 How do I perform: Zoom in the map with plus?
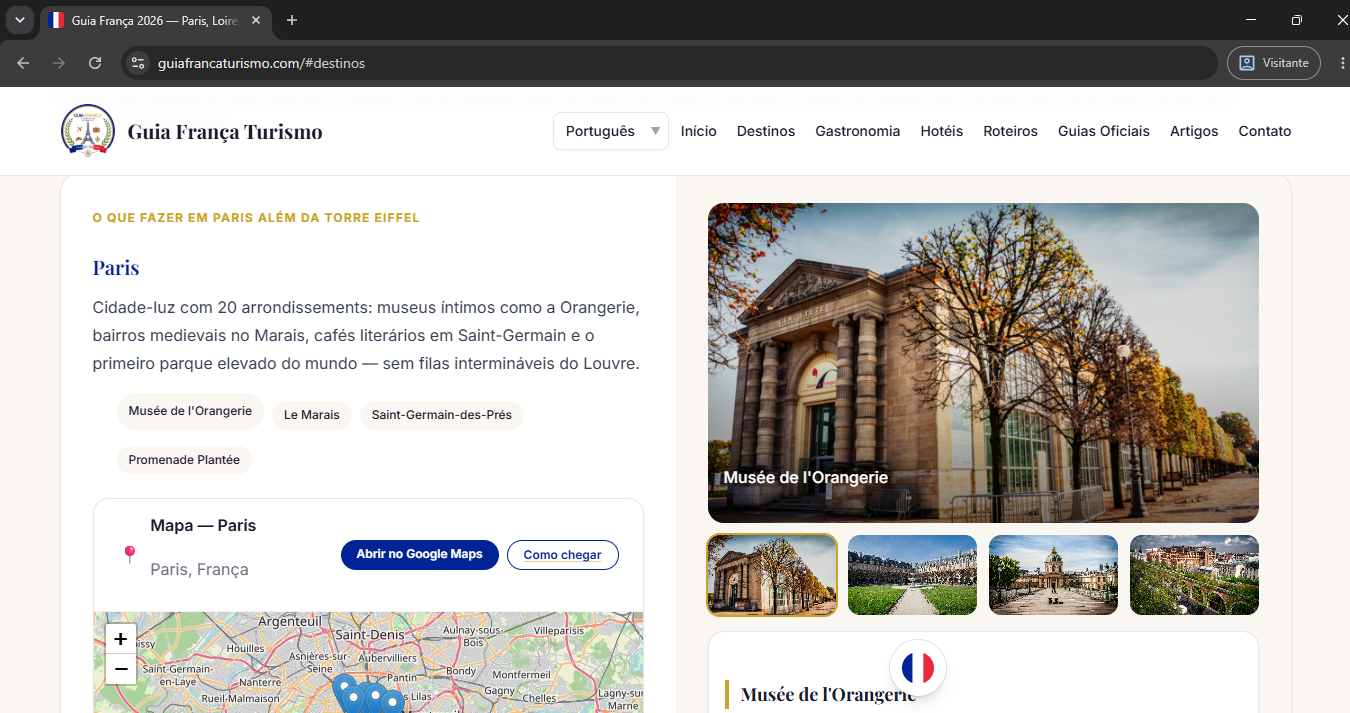[x=121, y=639]
